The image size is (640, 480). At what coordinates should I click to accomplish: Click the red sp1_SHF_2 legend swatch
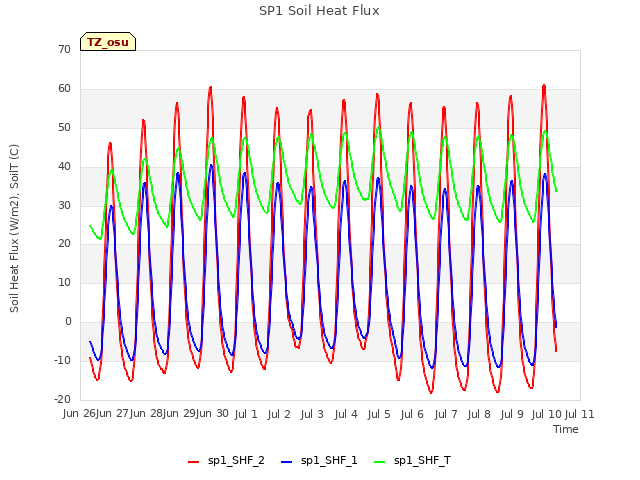pyautogui.click(x=193, y=462)
